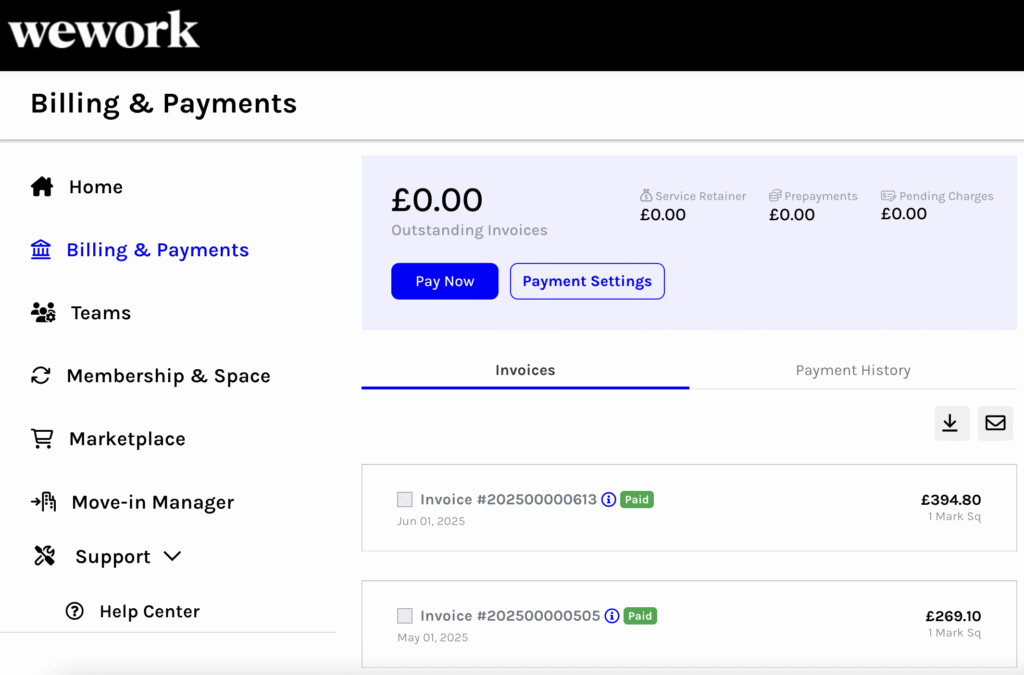The image size is (1024, 675).
Task: Select the Invoices tab
Action: click(525, 370)
